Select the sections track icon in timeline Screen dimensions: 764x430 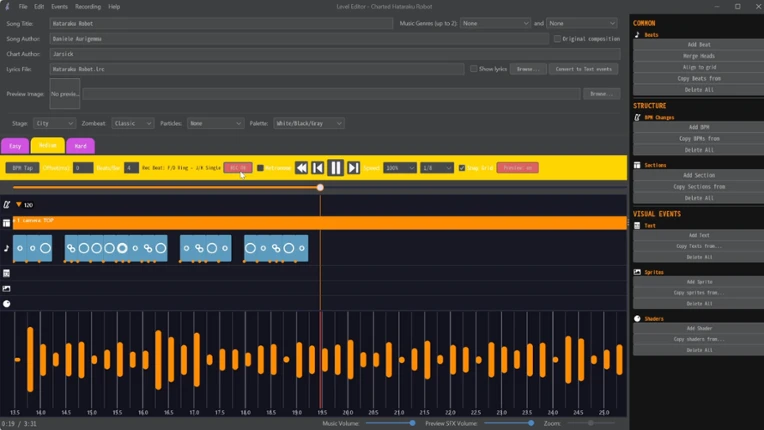pyautogui.click(x=6, y=223)
